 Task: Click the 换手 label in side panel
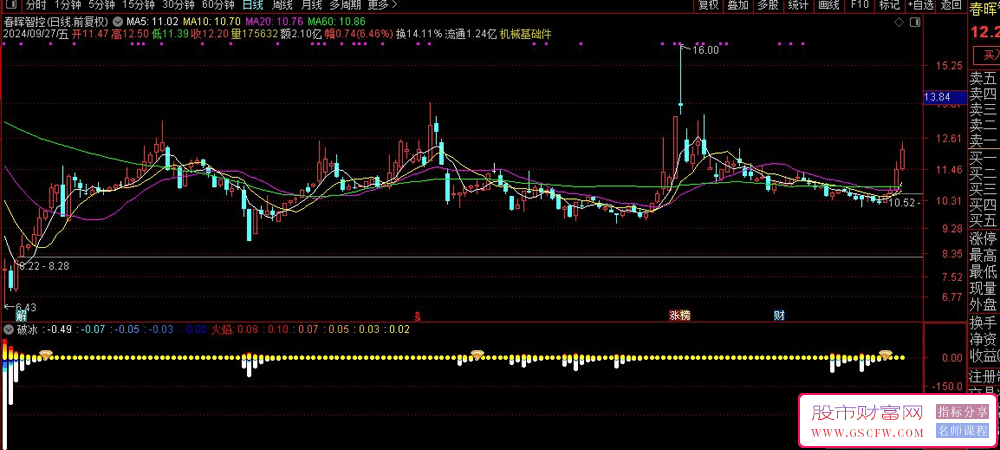(x=983, y=321)
